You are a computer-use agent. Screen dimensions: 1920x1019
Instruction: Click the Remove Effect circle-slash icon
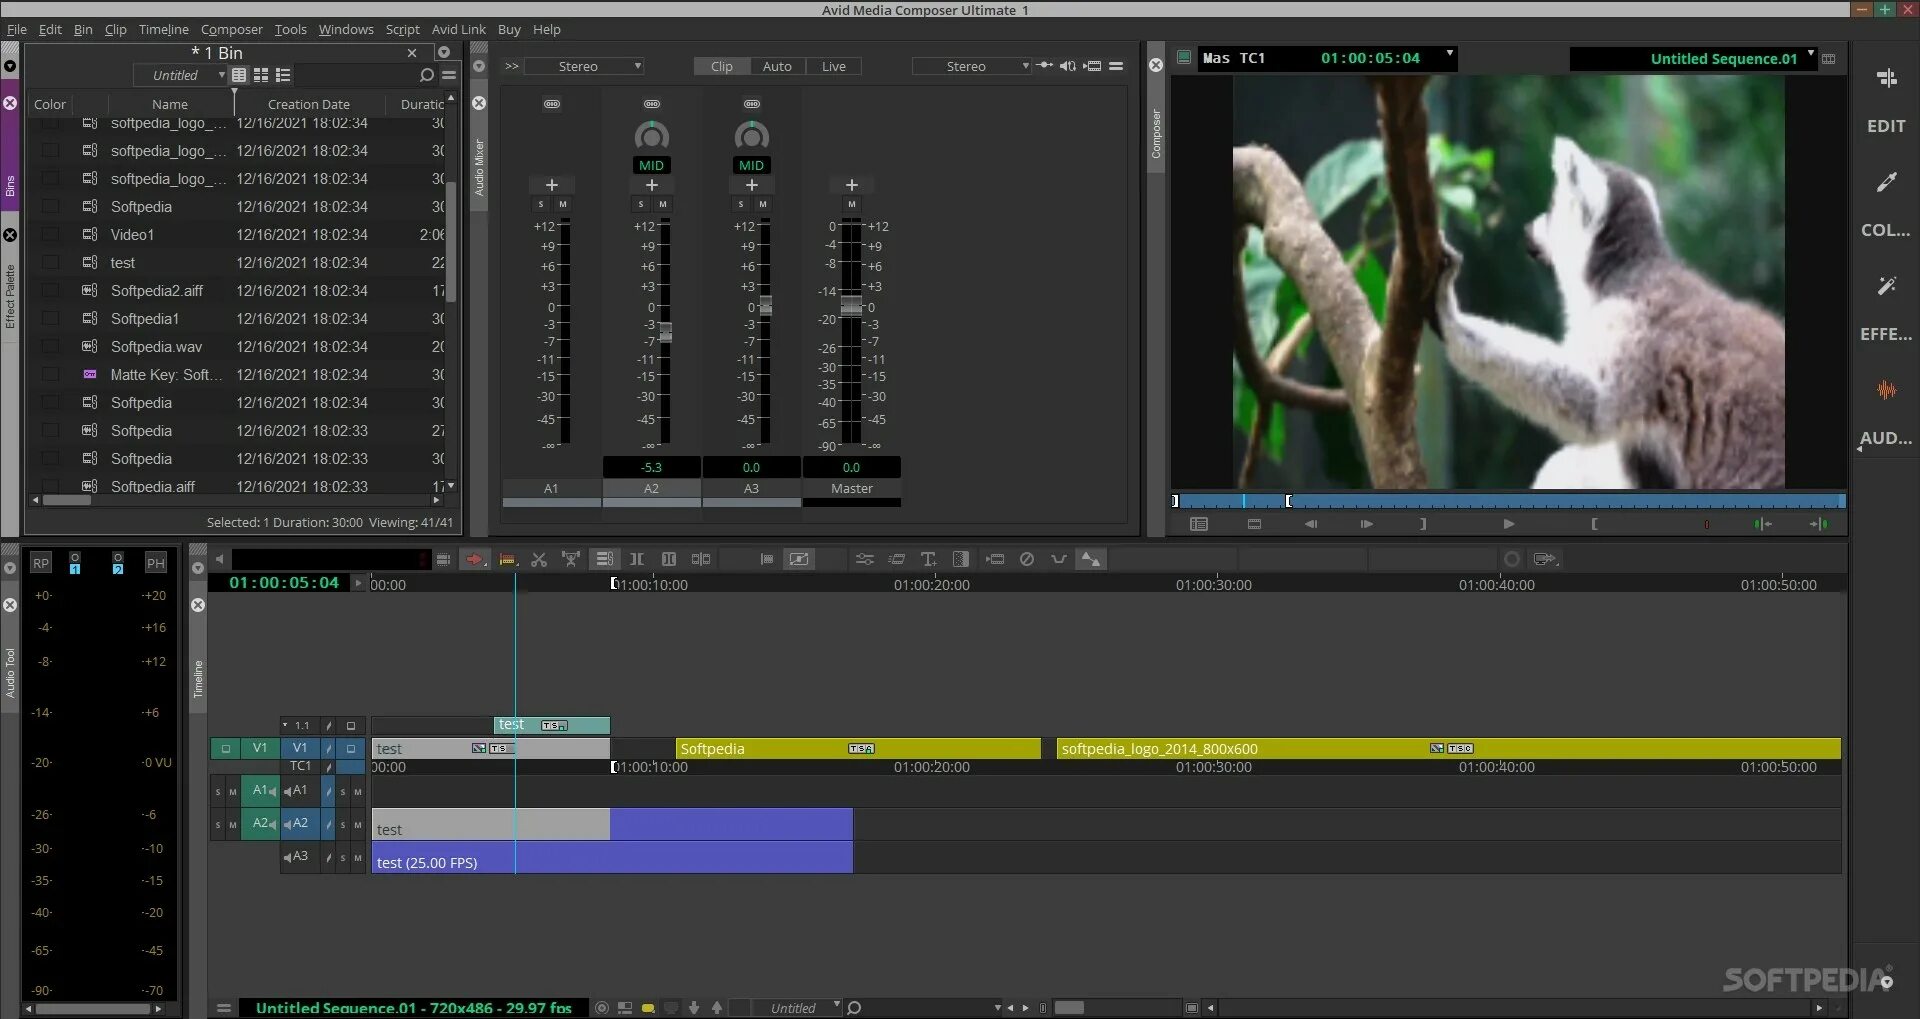[1027, 559]
